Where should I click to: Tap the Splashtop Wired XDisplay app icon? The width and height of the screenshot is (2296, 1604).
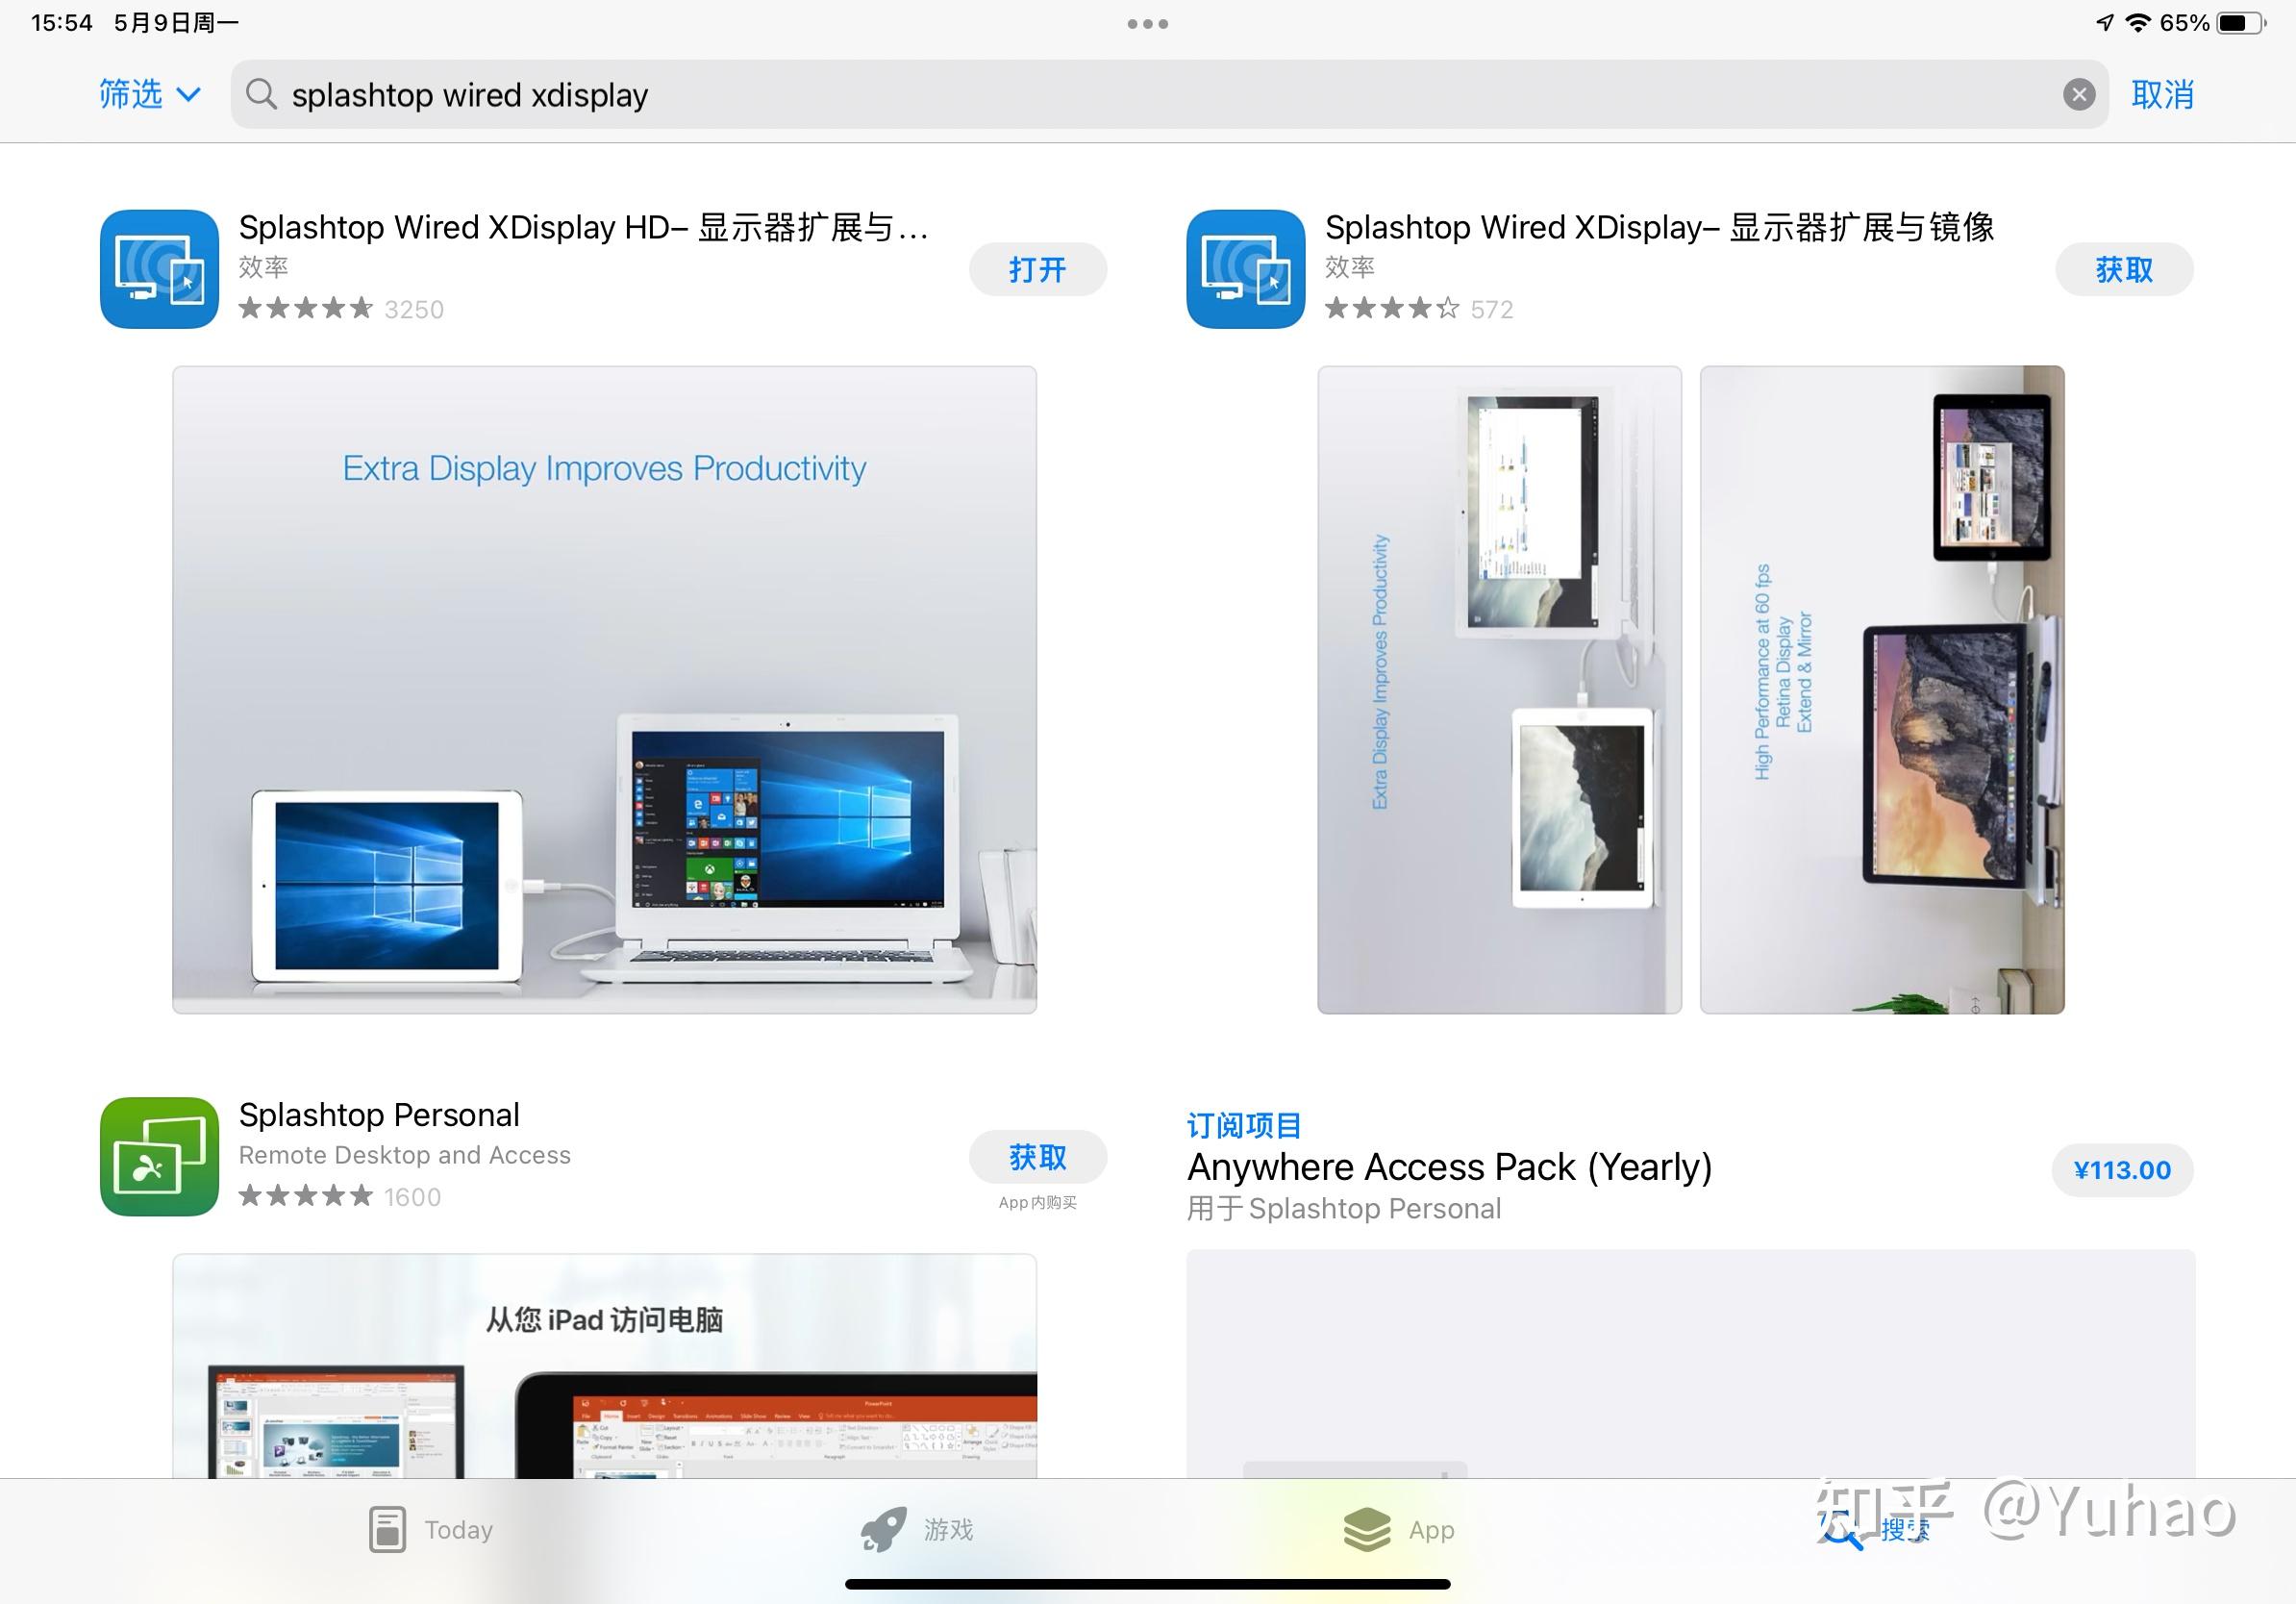[1245, 268]
